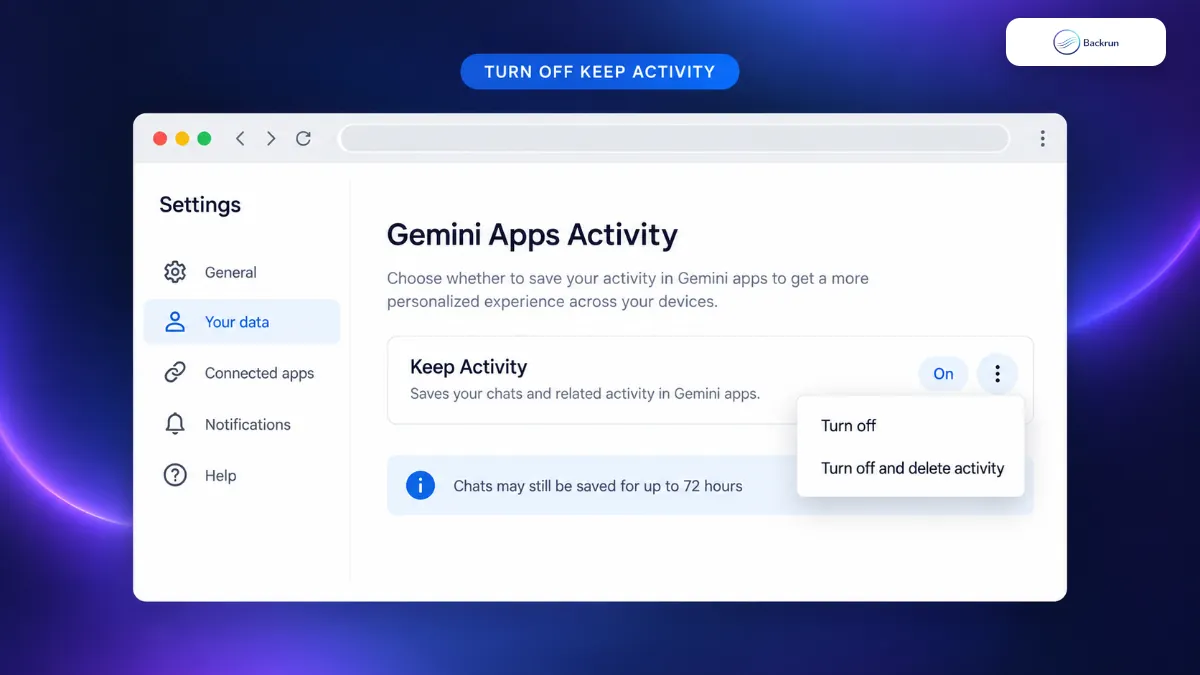Click the Your data person icon
Viewport: 1200px width, 675px height.
point(175,322)
